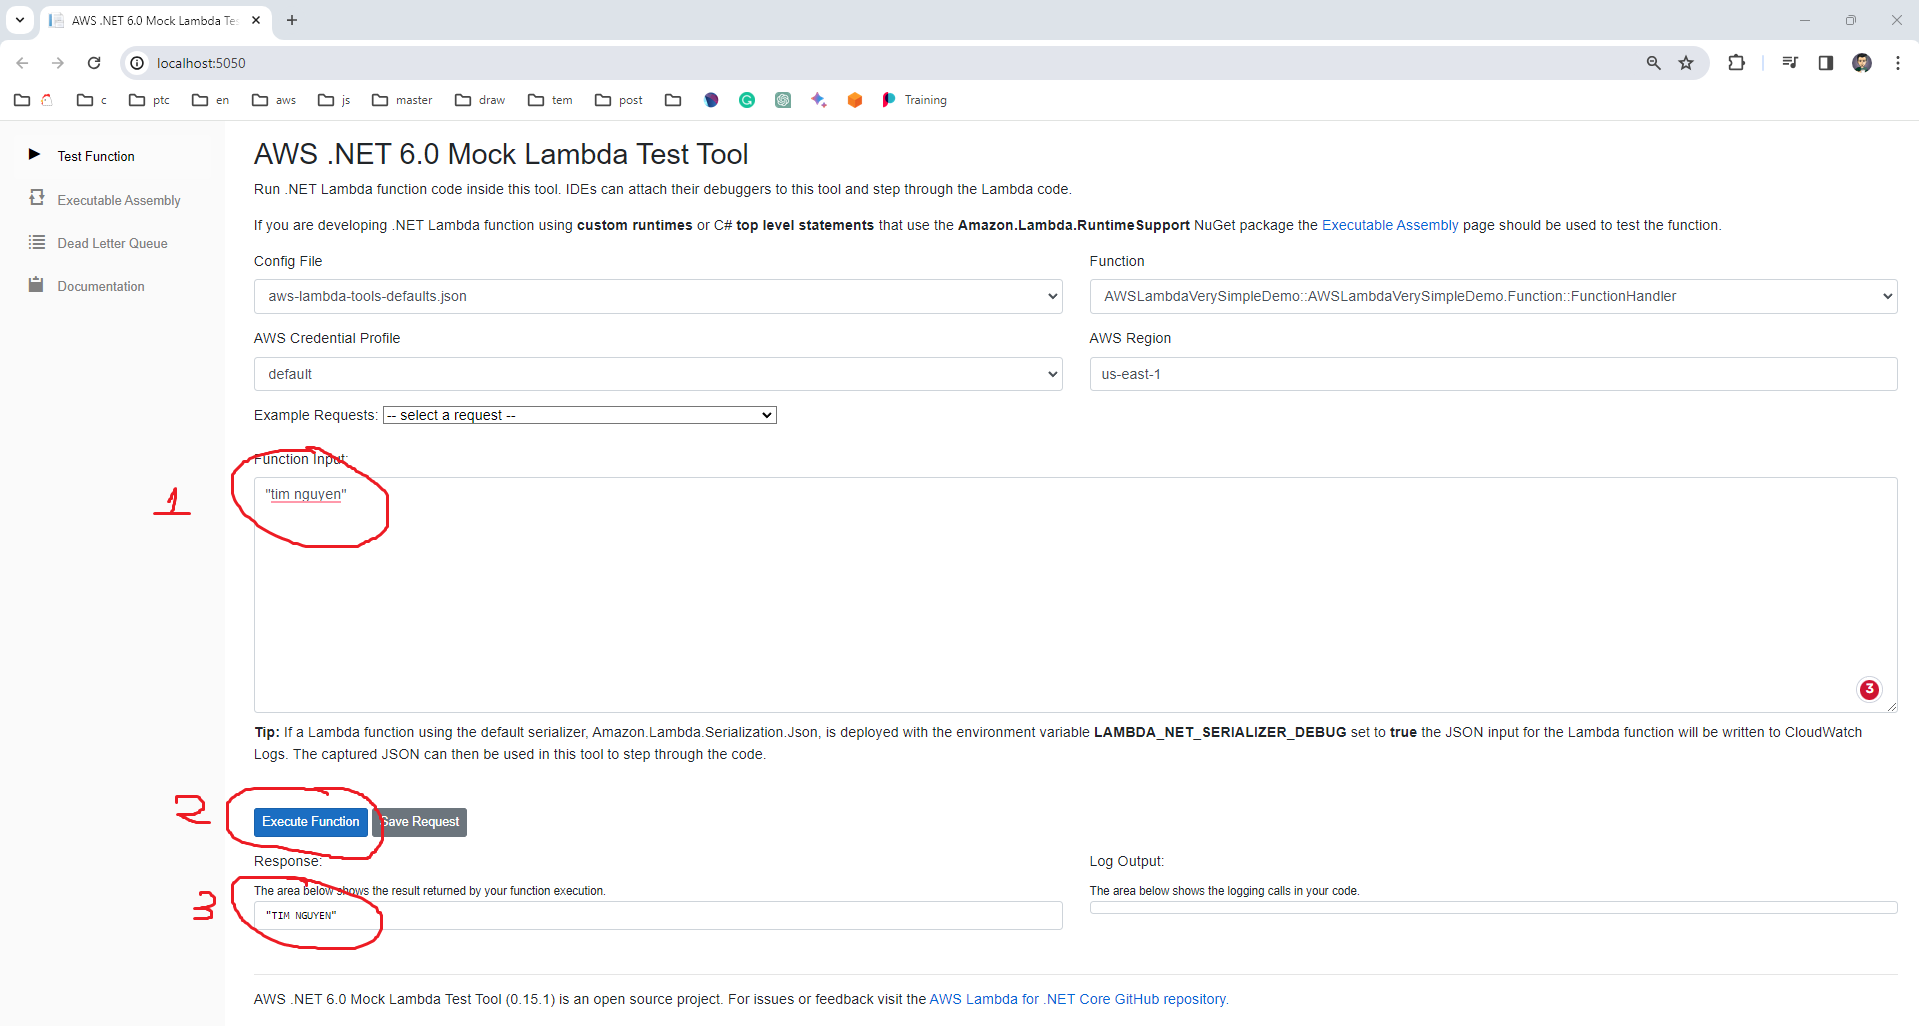This screenshot has height=1026, width=1919.
Task: Open the js bookmark folder
Action: [334, 100]
